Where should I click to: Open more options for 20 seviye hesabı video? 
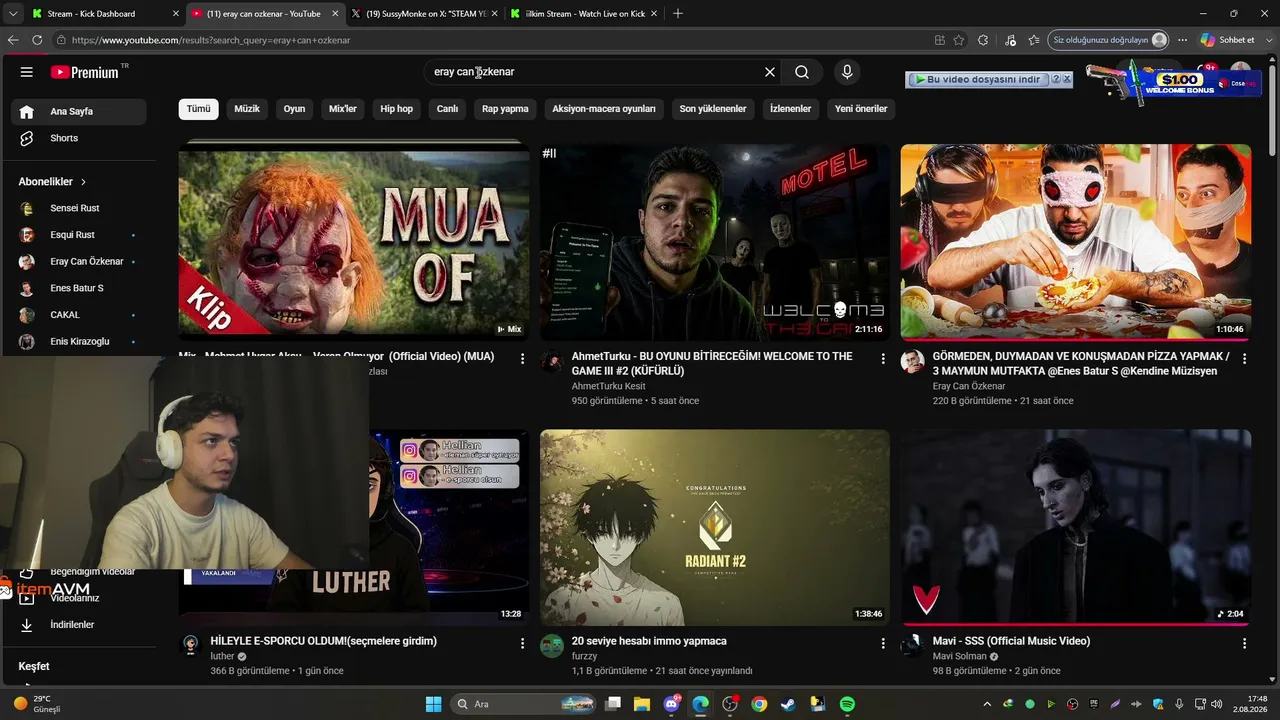(883, 643)
